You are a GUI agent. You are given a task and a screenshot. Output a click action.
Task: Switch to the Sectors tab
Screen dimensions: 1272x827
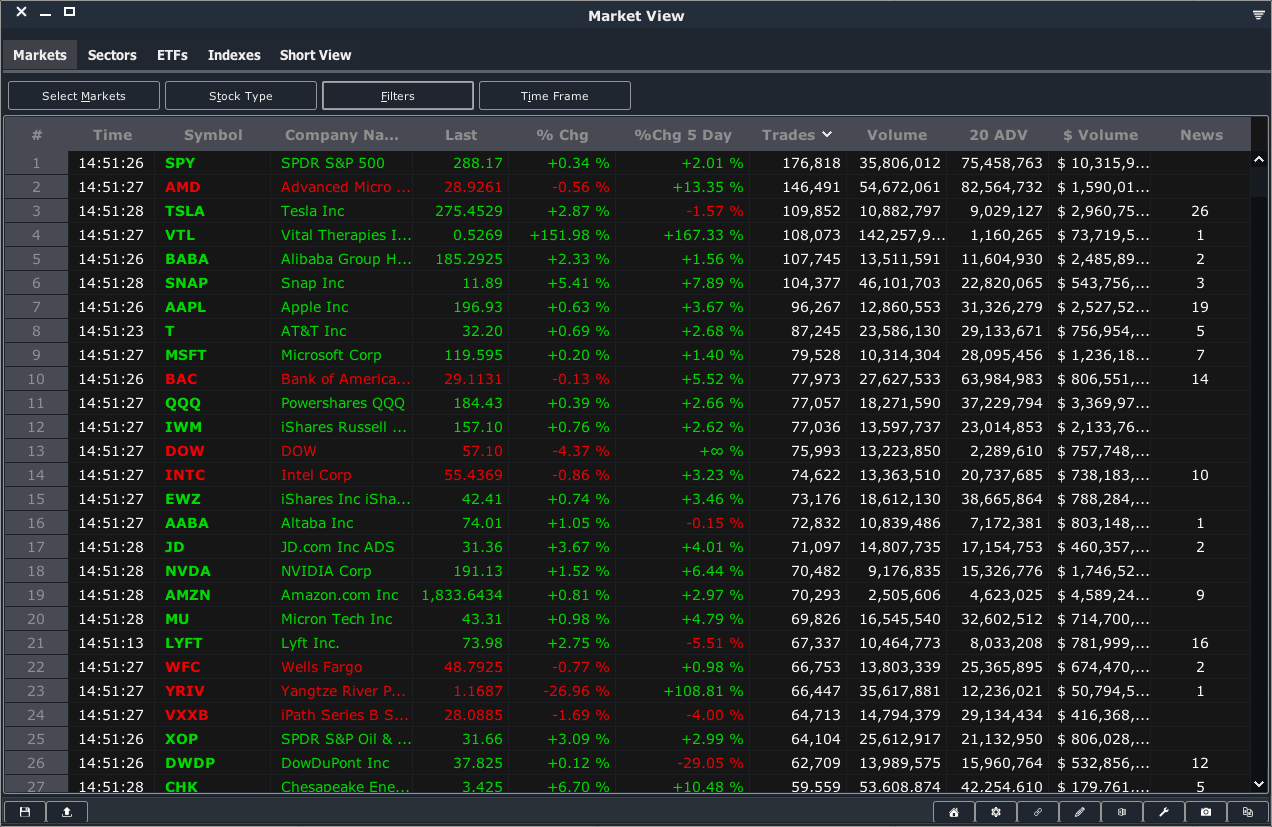(x=112, y=55)
